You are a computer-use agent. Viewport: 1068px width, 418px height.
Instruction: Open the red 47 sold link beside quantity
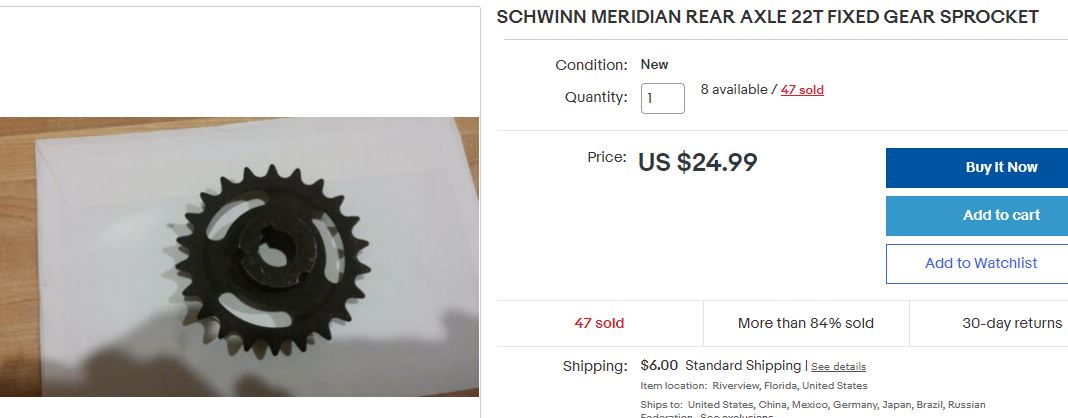tap(802, 90)
